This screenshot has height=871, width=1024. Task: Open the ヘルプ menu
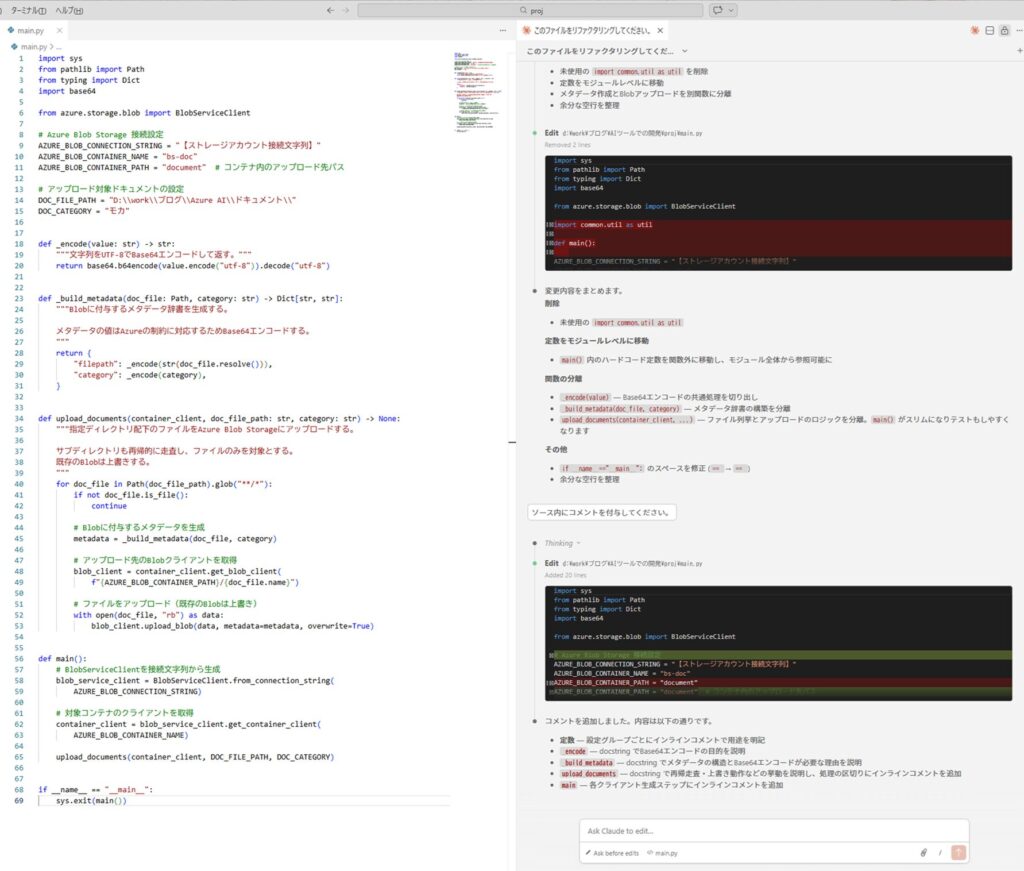(70, 10)
